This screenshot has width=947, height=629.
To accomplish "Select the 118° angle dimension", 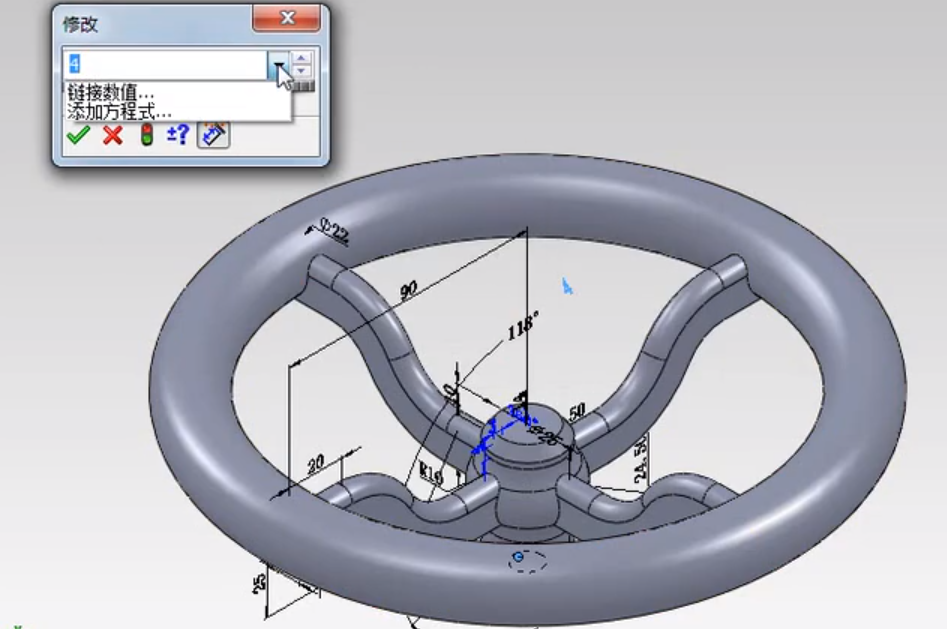I will pyautogui.click(x=523, y=326).
